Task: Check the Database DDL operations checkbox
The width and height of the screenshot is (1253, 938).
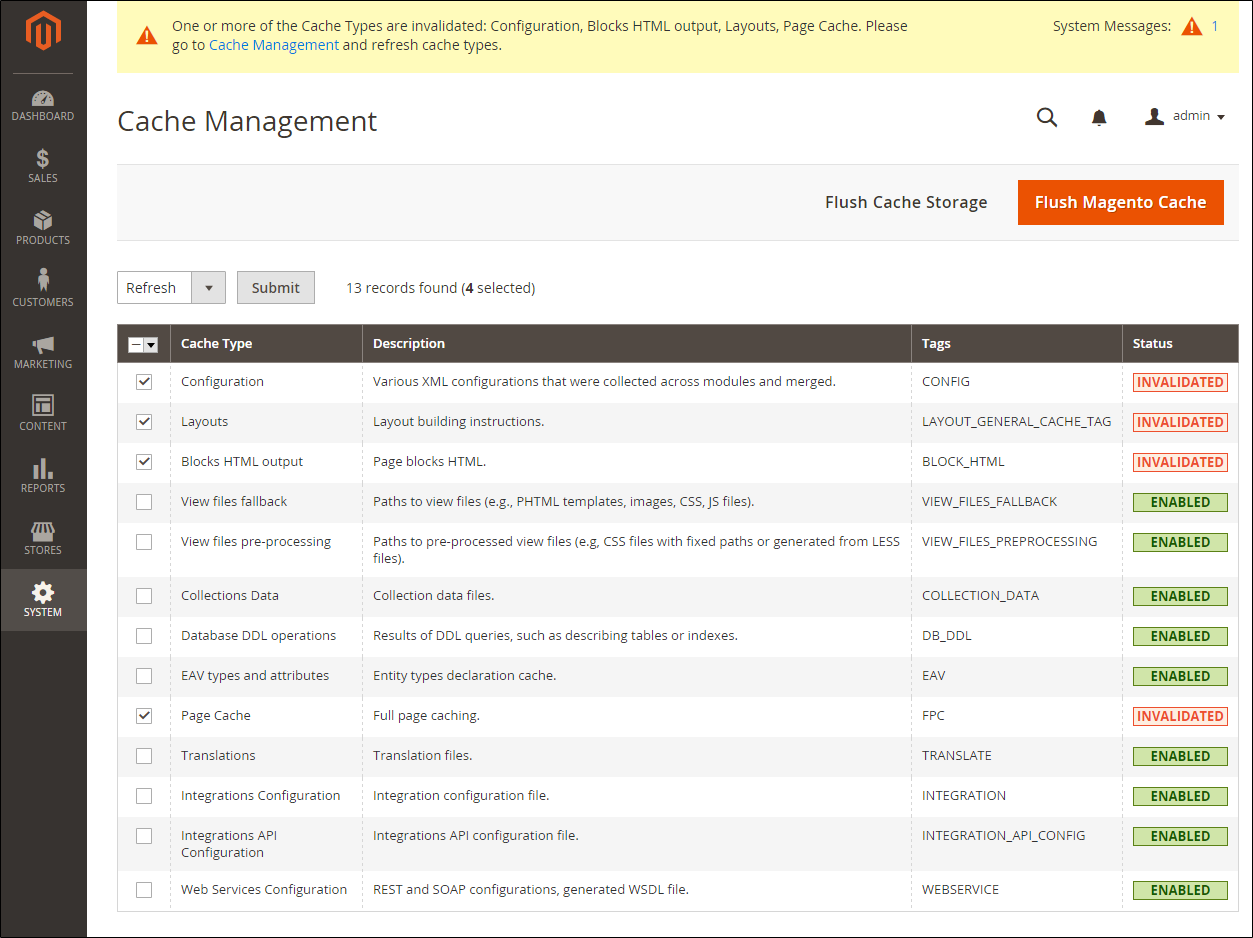Action: click(x=144, y=636)
